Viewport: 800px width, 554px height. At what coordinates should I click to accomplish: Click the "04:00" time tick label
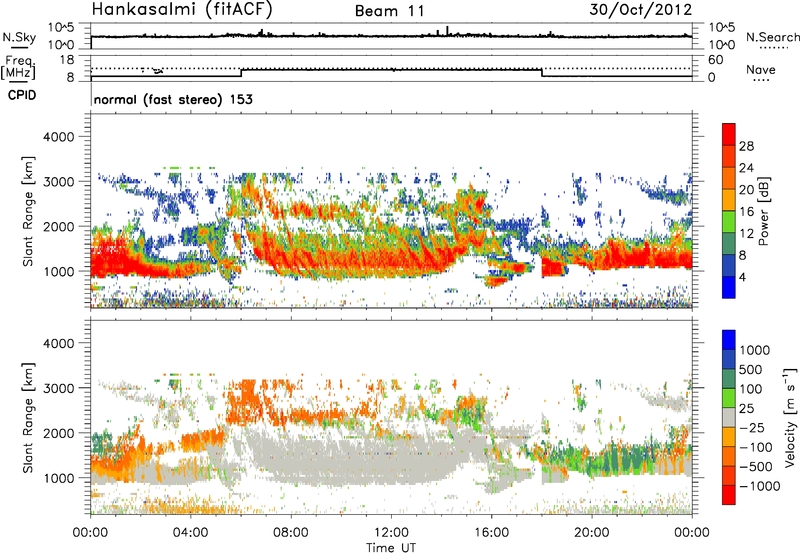coord(190,532)
